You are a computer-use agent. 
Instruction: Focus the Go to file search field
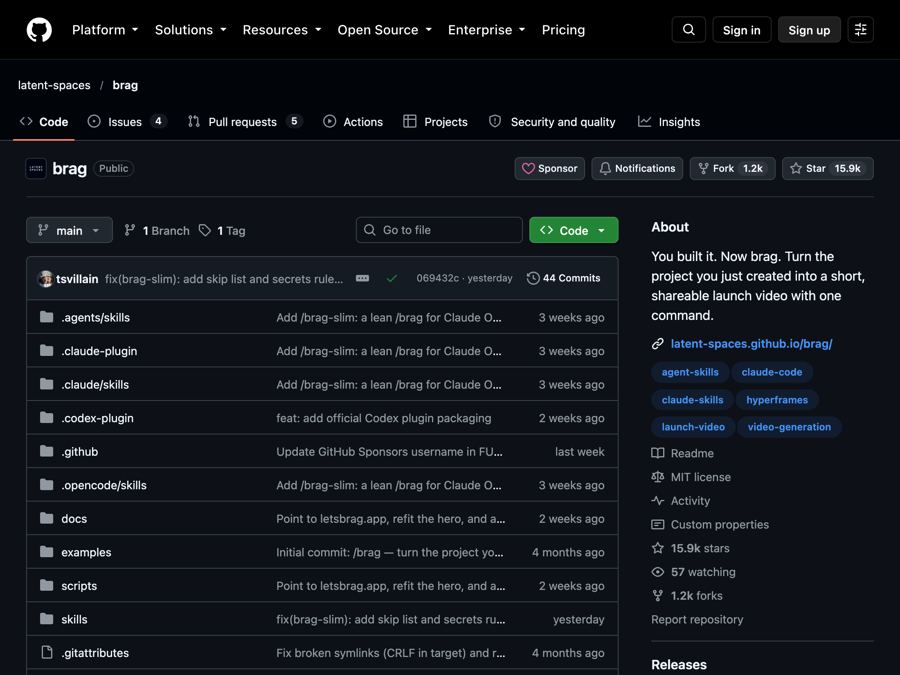pyautogui.click(x=439, y=230)
